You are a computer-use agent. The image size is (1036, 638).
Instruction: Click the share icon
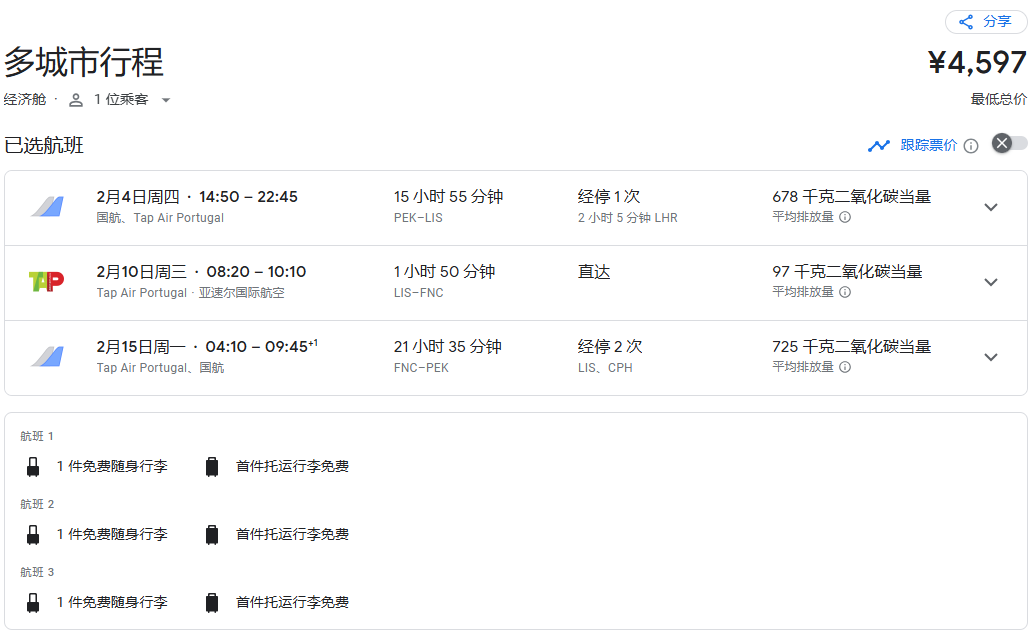tap(966, 22)
